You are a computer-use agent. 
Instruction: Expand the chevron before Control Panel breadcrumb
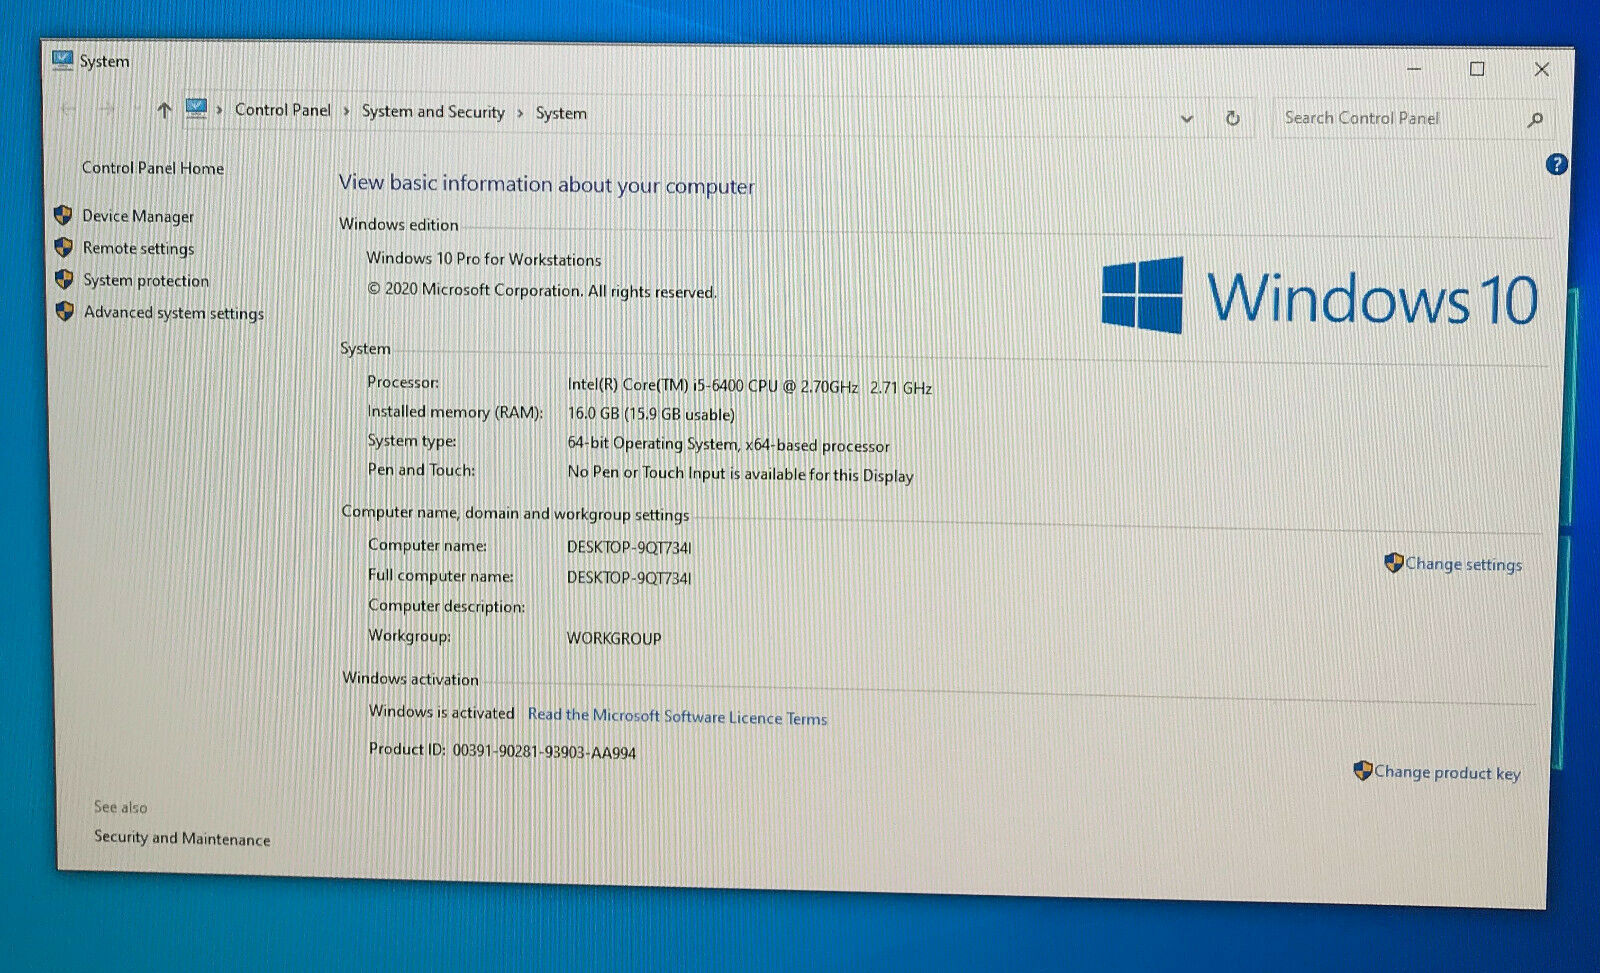[x=219, y=110]
